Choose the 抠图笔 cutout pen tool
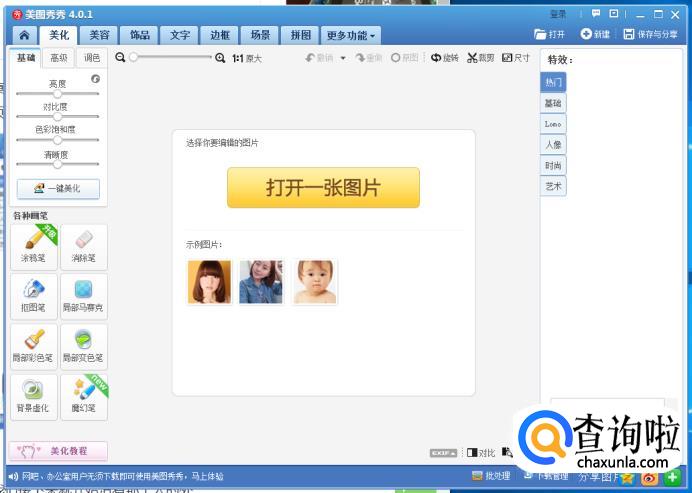Viewport: 692px width, 493px height. (x=32, y=296)
